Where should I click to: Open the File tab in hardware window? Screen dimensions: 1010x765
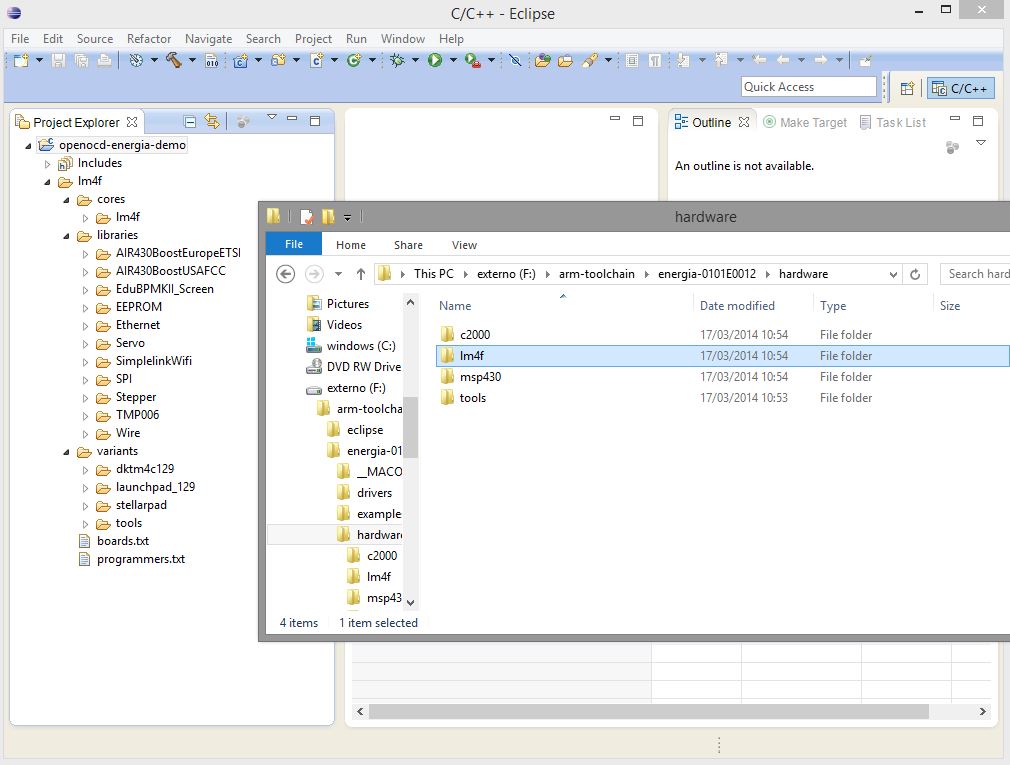[x=294, y=244]
